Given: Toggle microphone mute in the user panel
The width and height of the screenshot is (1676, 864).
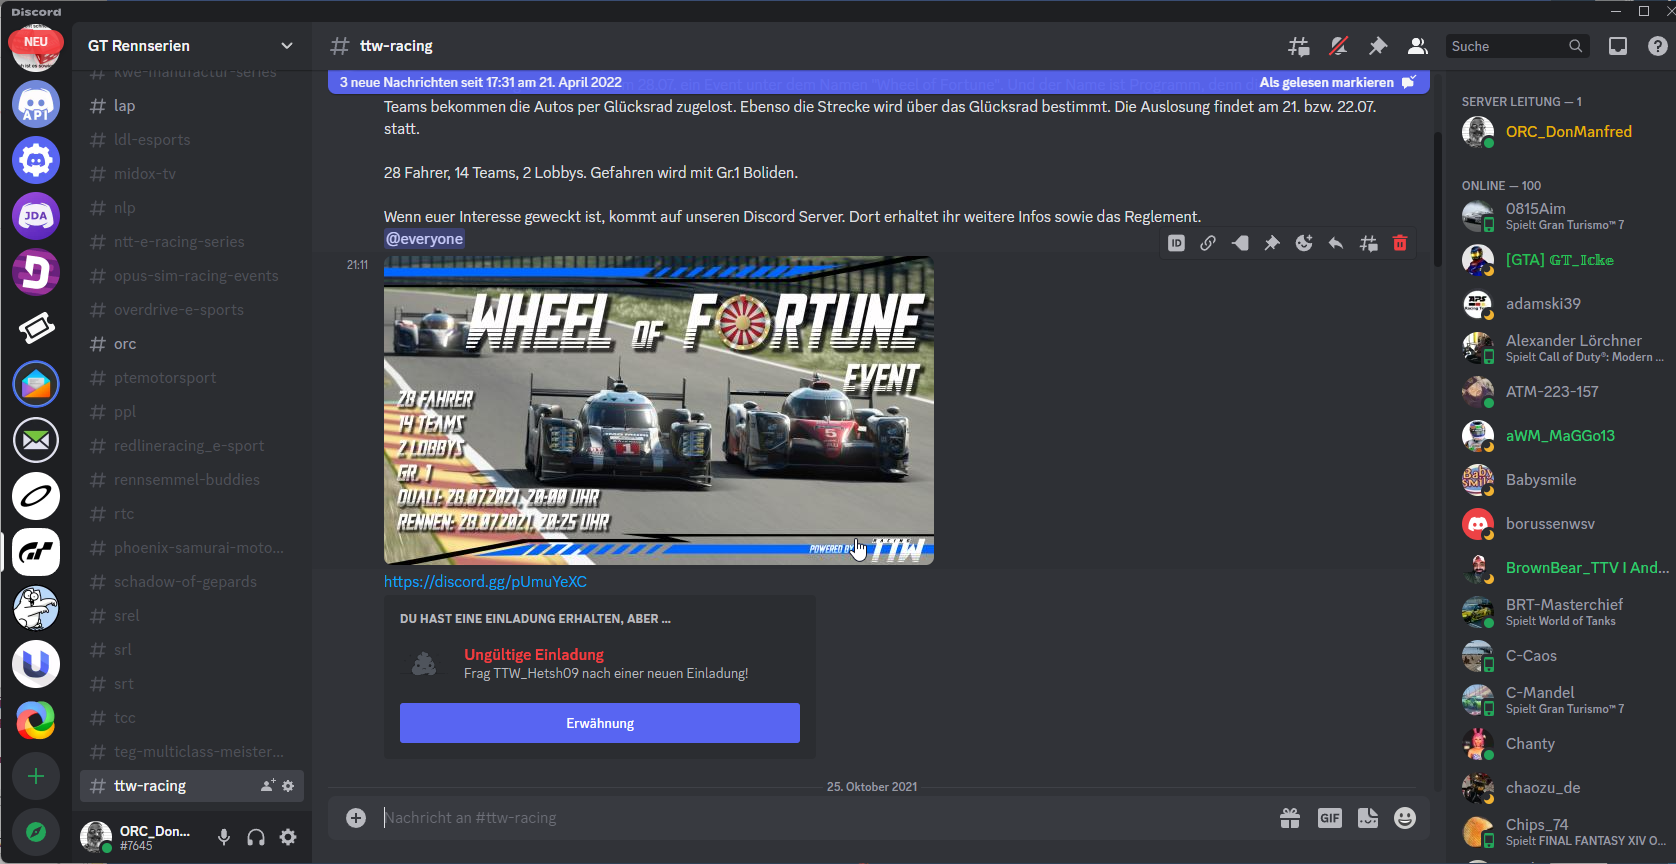Looking at the screenshot, I should tap(224, 837).
